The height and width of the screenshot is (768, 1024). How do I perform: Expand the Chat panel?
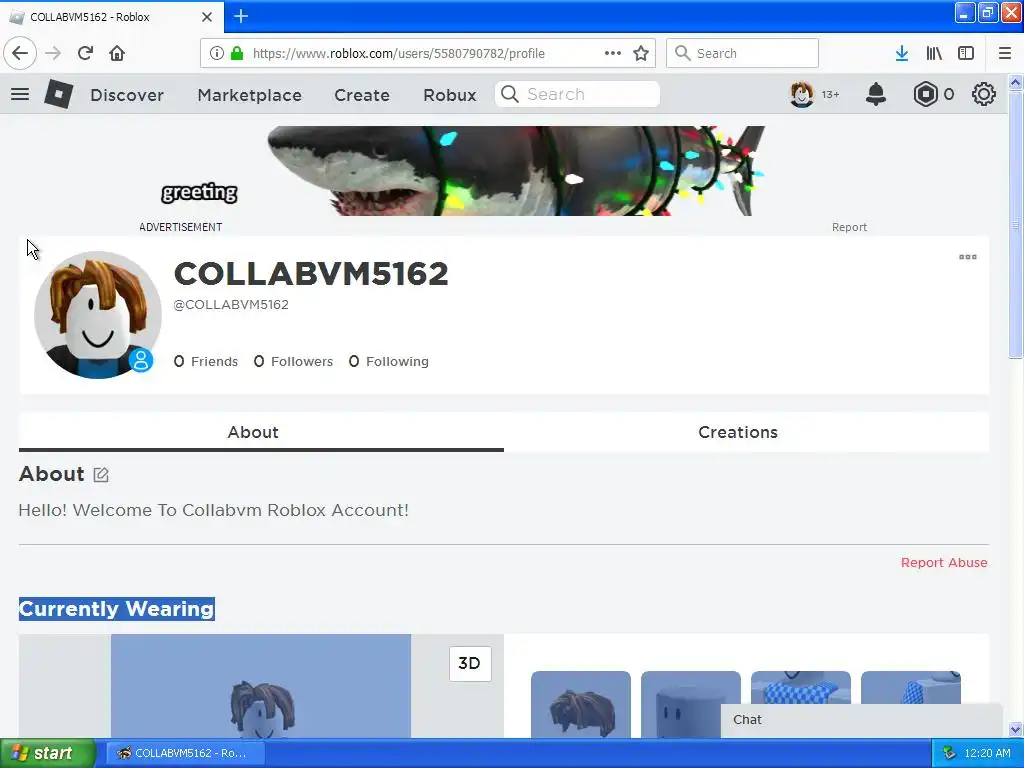coord(861,720)
